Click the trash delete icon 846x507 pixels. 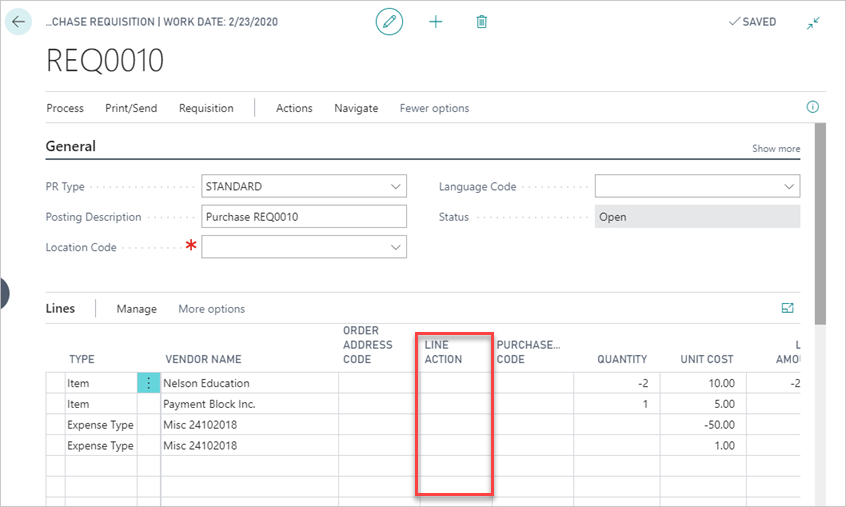tap(482, 21)
